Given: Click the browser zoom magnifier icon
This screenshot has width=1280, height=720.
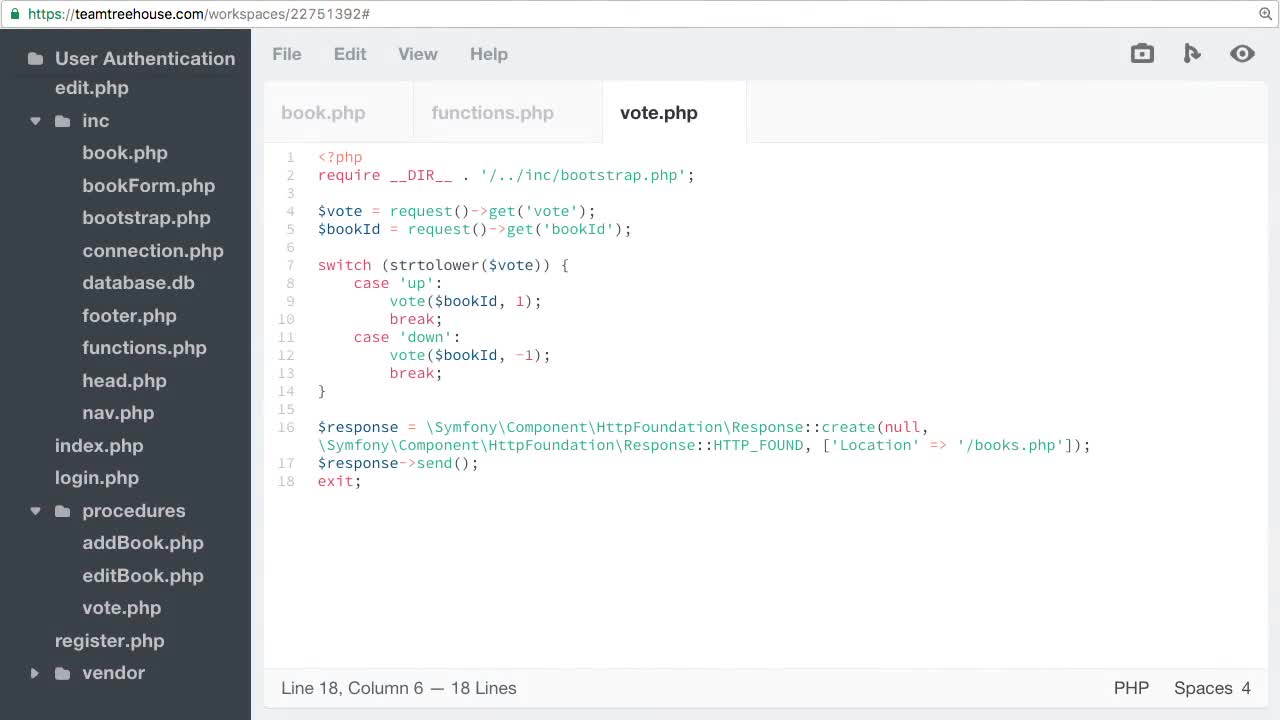Looking at the screenshot, I should (1265, 14).
